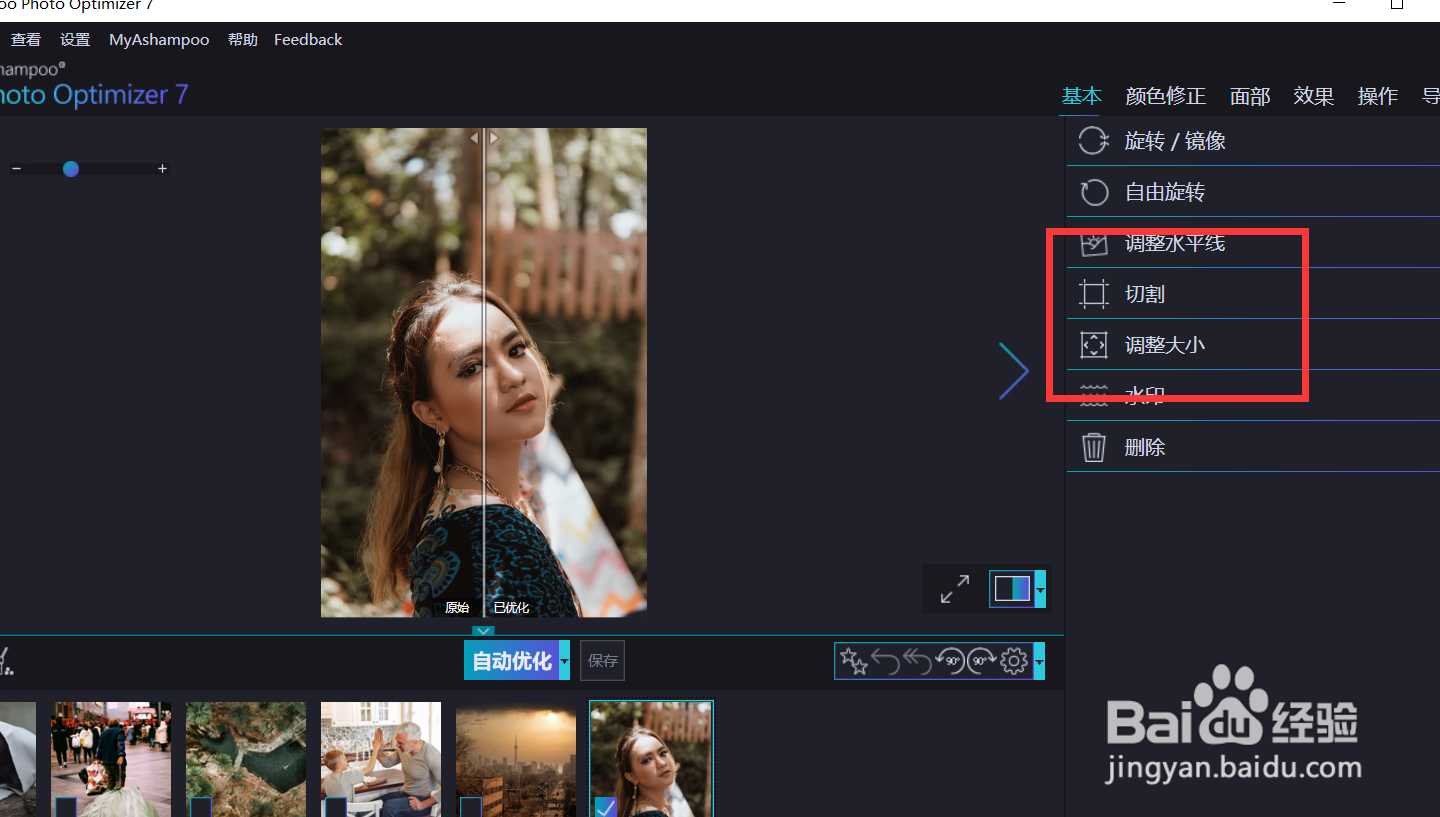The image size is (1440, 817).
Task: Switch to the 基本 tab
Action: [1081, 96]
